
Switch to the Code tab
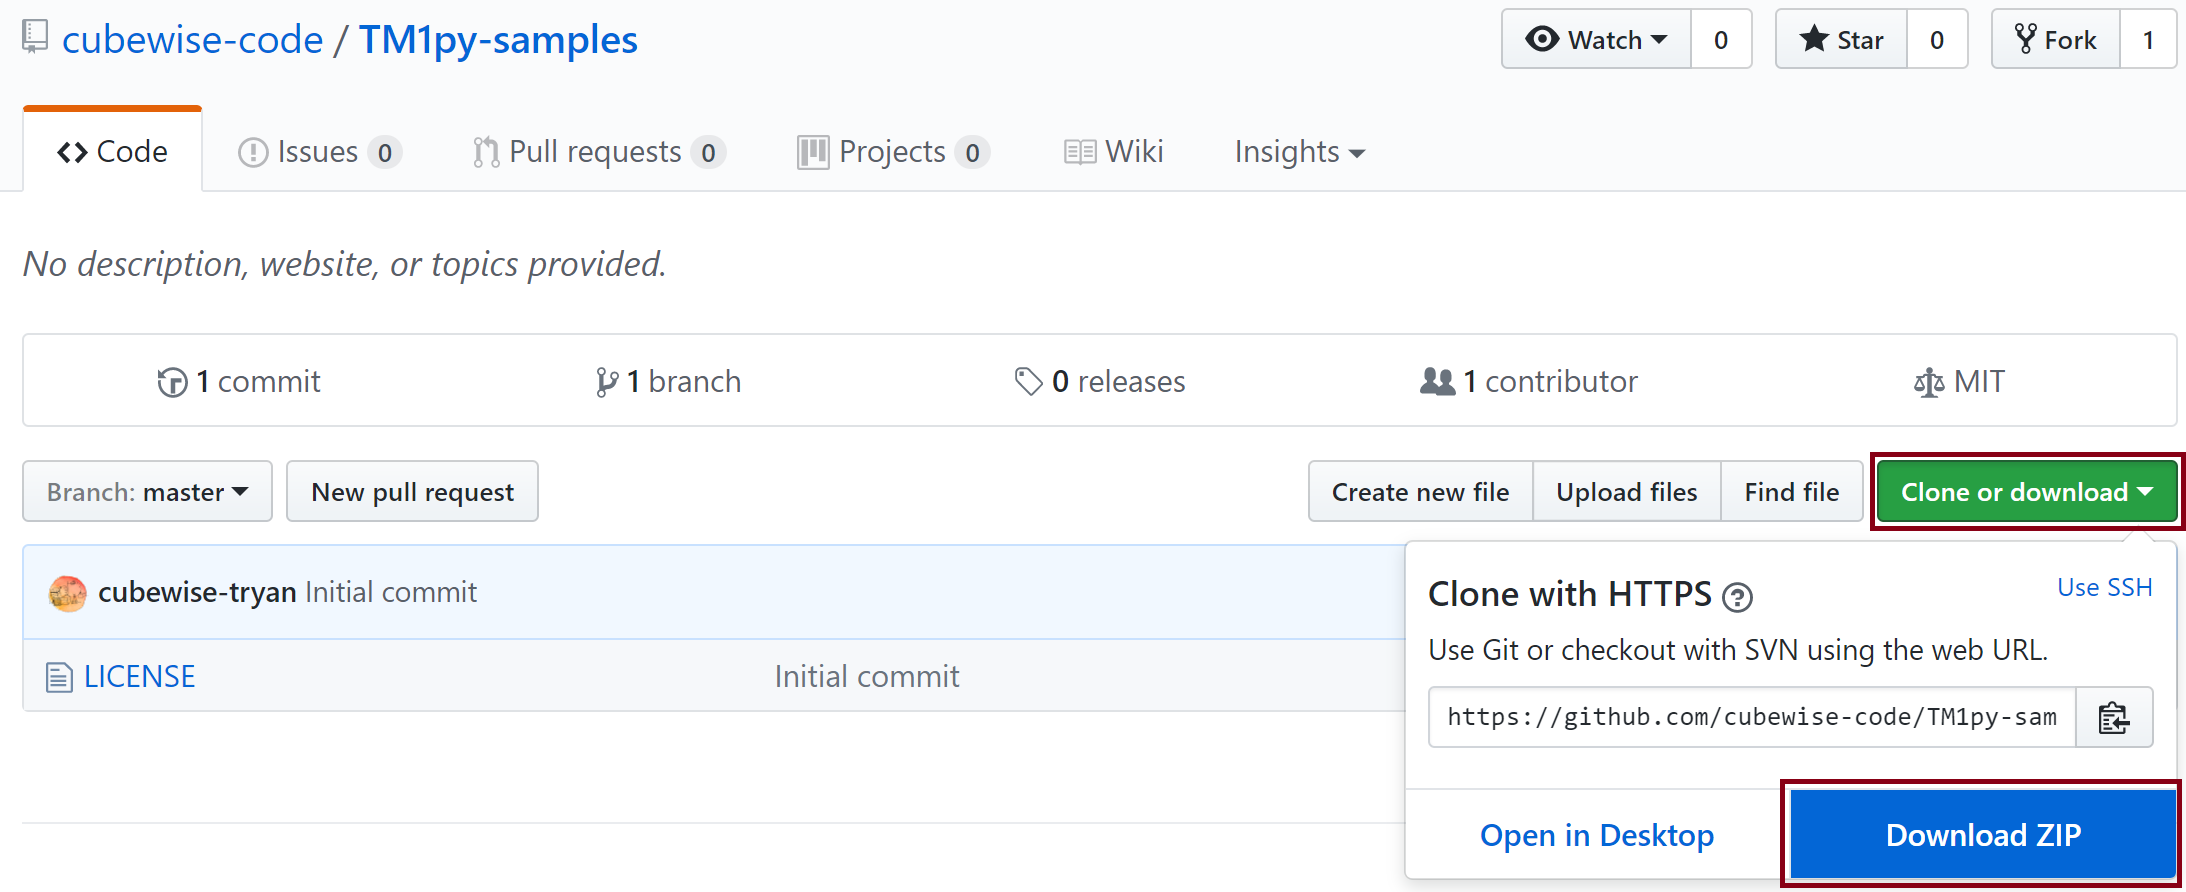click(x=112, y=151)
